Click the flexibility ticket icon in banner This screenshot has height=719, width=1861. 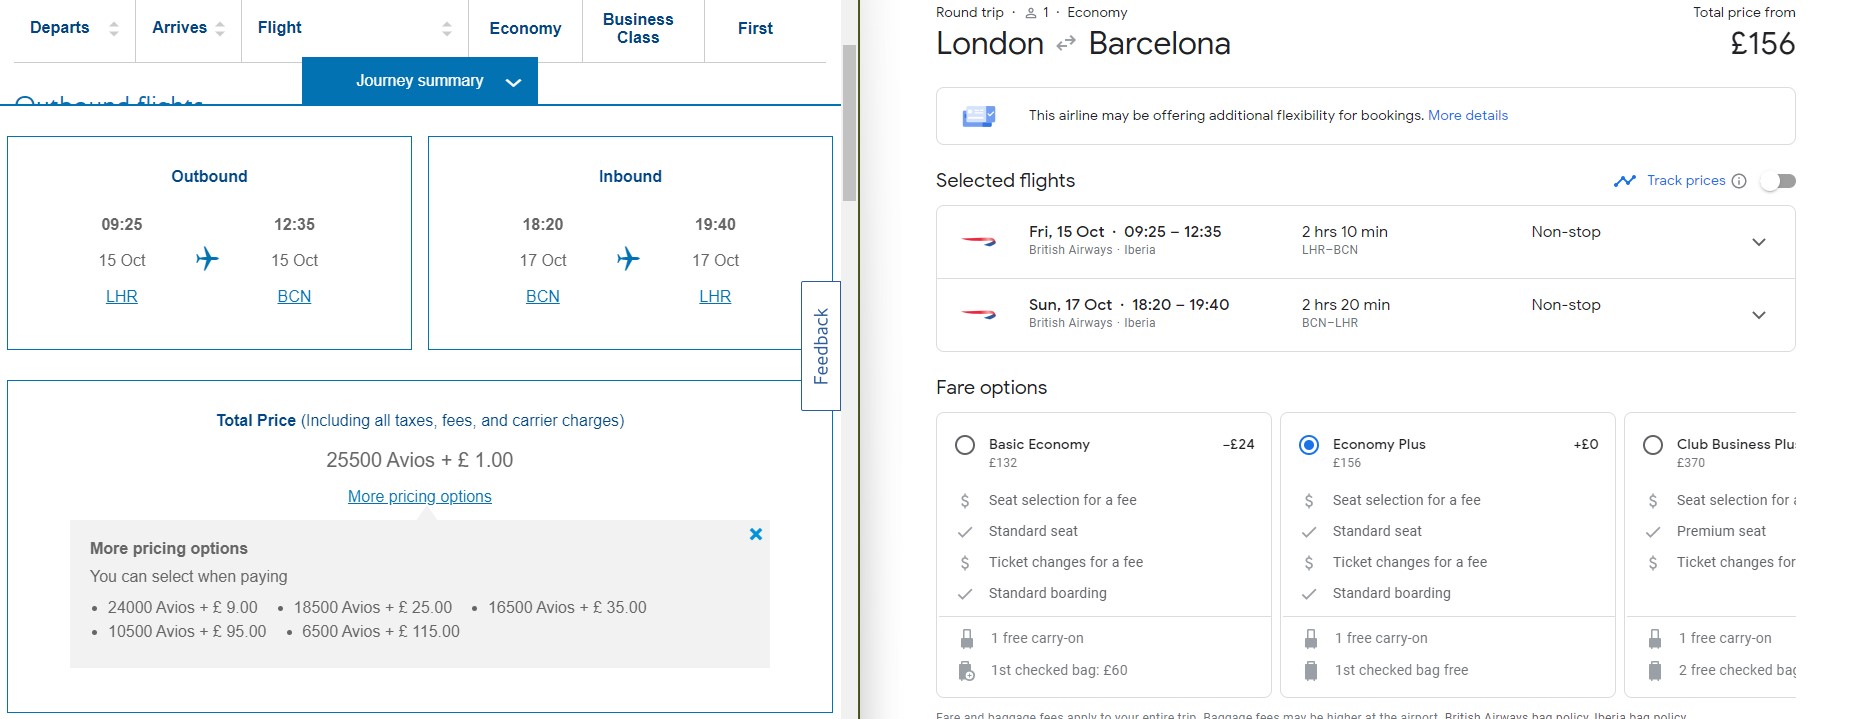(x=978, y=116)
